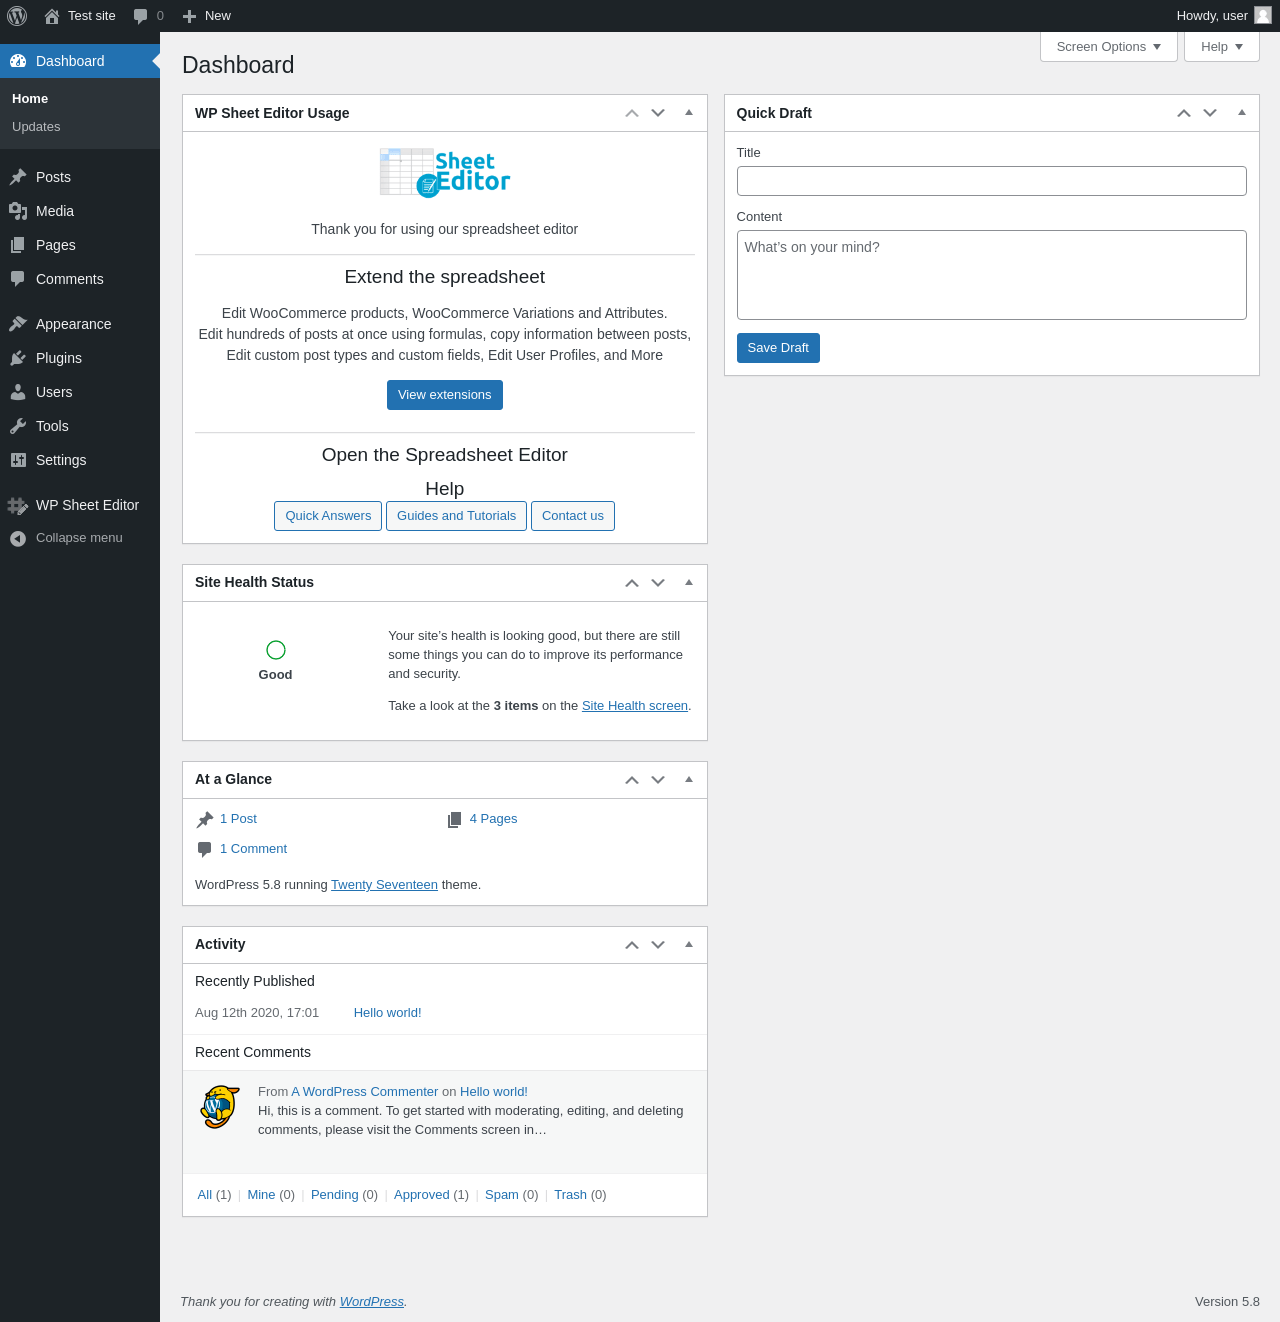Collapse the WP Sheet Editor Usage panel

(x=689, y=113)
